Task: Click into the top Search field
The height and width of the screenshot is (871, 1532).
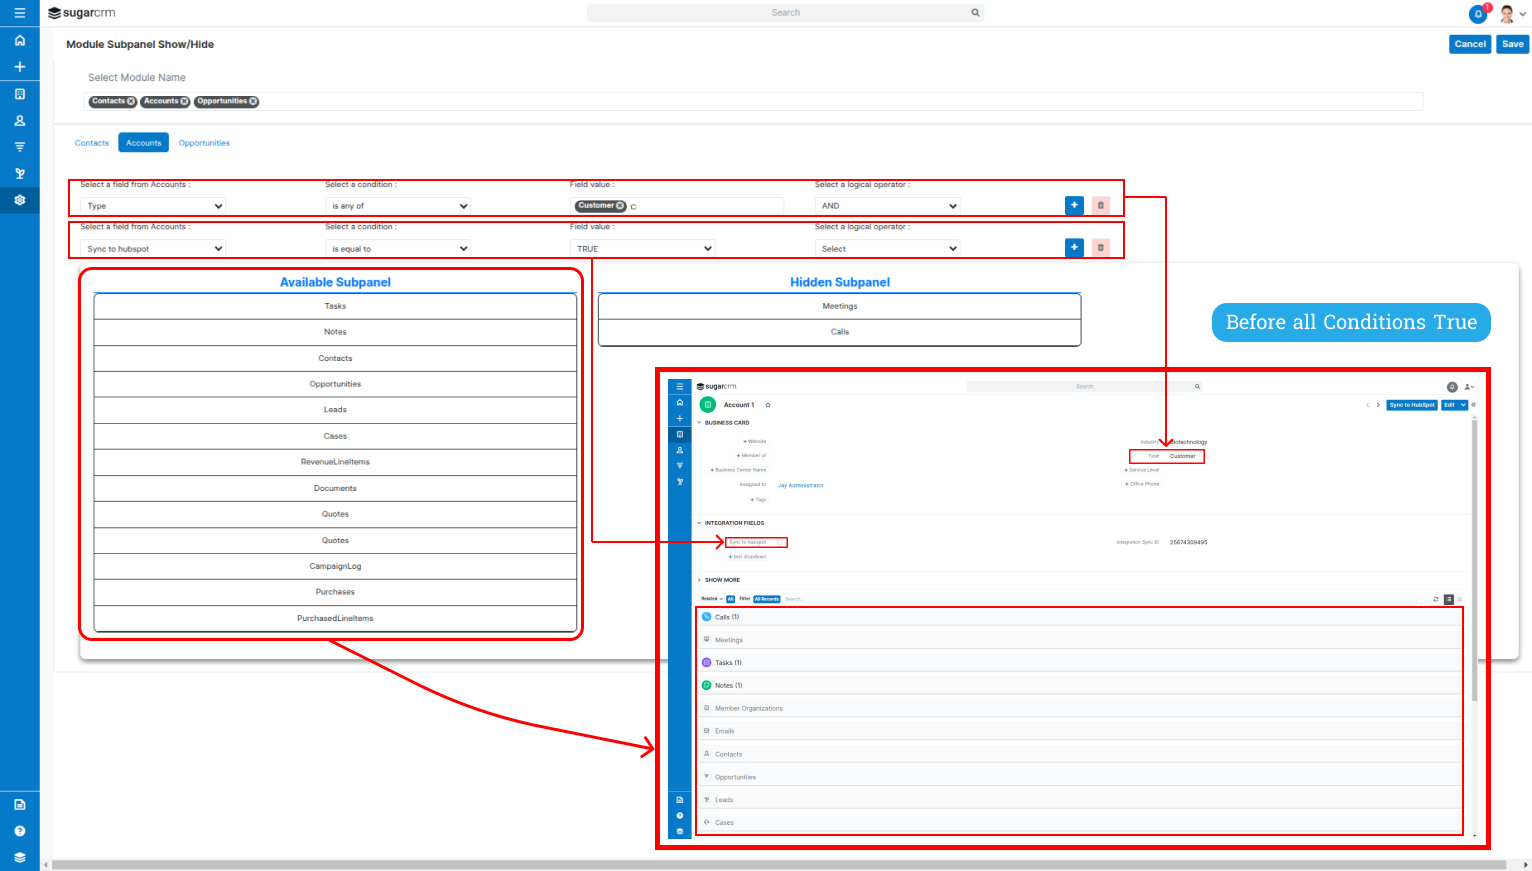Action: click(x=786, y=13)
